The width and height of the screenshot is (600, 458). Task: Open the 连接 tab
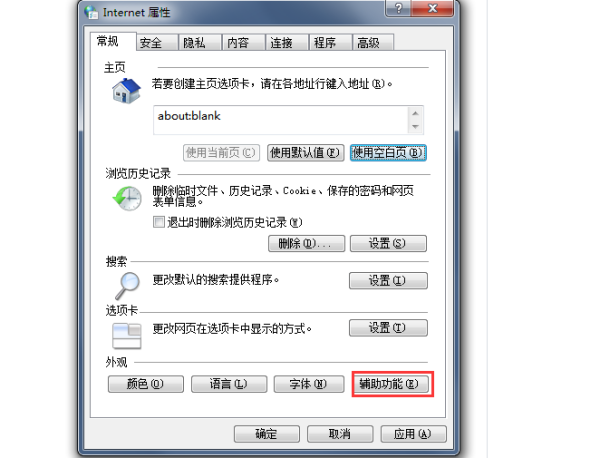(x=287, y=42)
